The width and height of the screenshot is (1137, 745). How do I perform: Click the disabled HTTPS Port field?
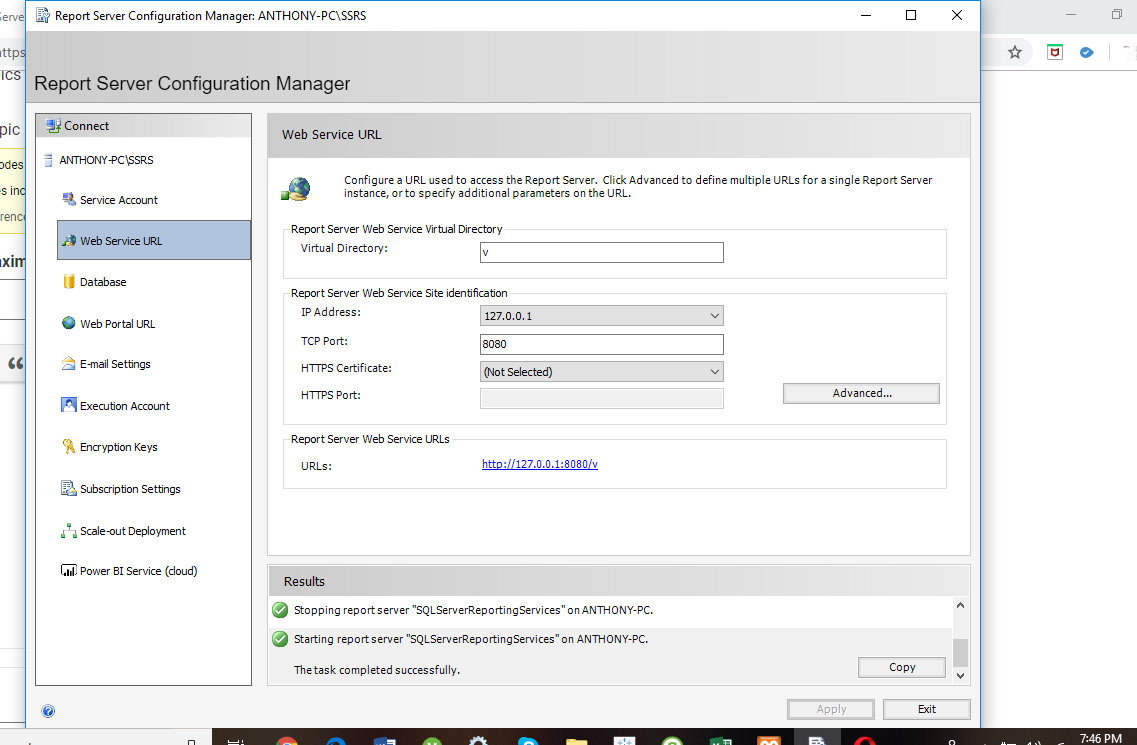pyautogui.click(x=602, y=398)
